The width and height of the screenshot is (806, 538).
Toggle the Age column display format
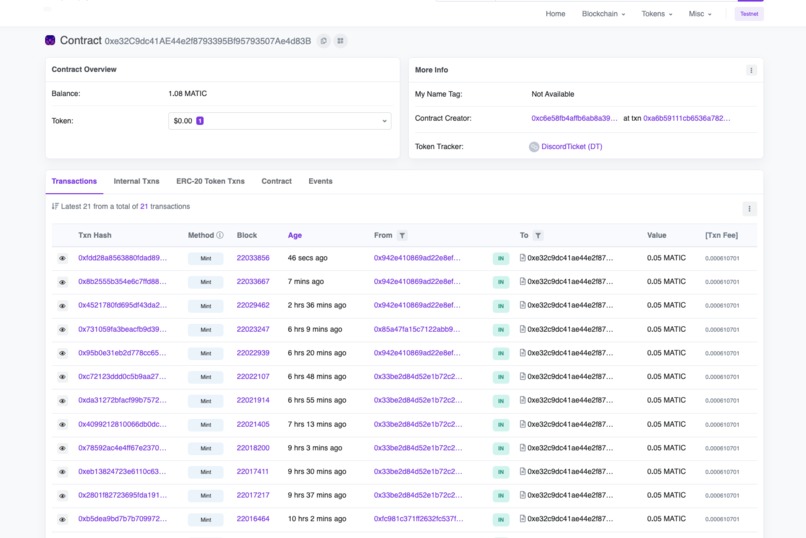point(295,235)
